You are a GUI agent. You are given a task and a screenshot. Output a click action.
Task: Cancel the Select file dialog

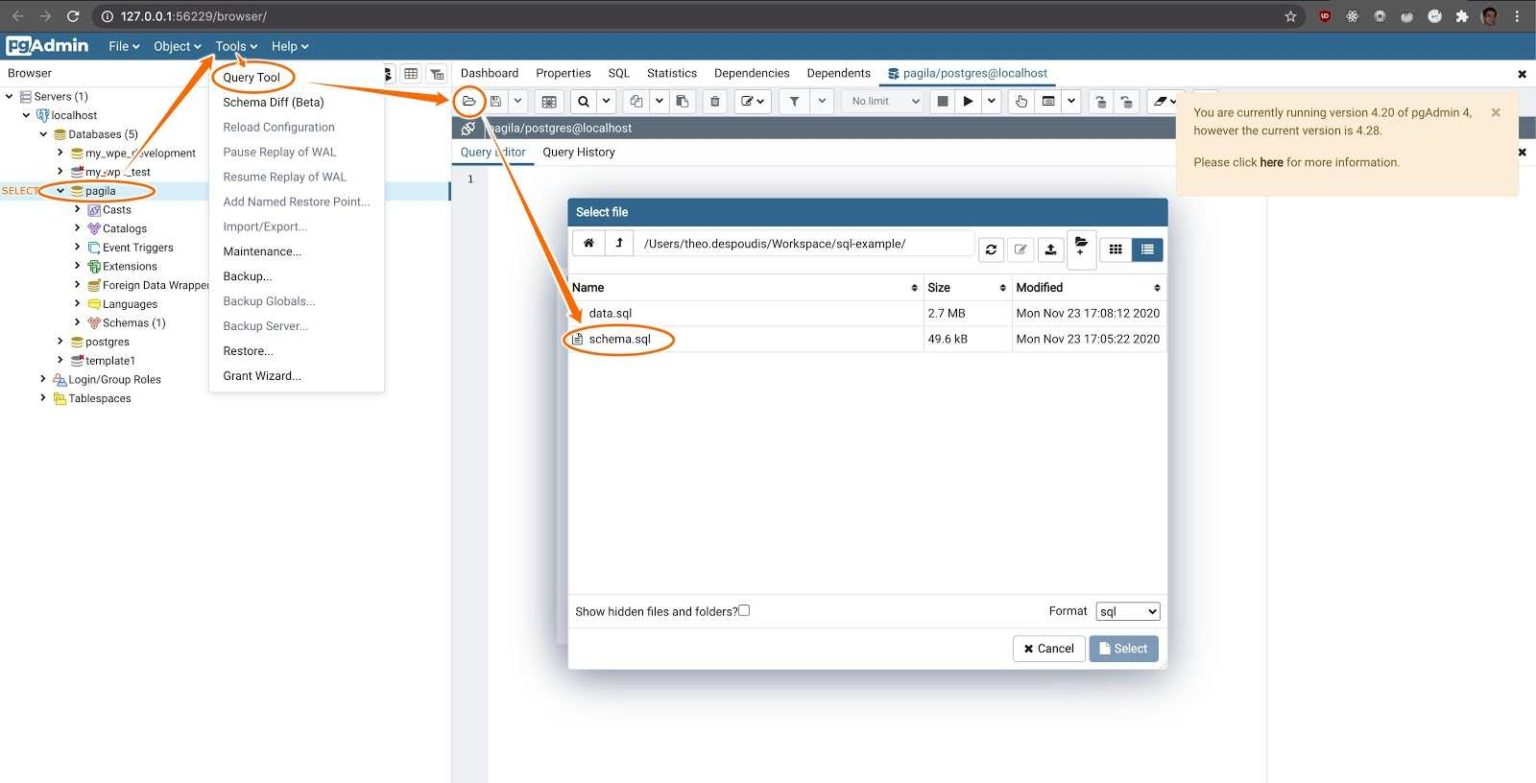tap(1048, 648)
